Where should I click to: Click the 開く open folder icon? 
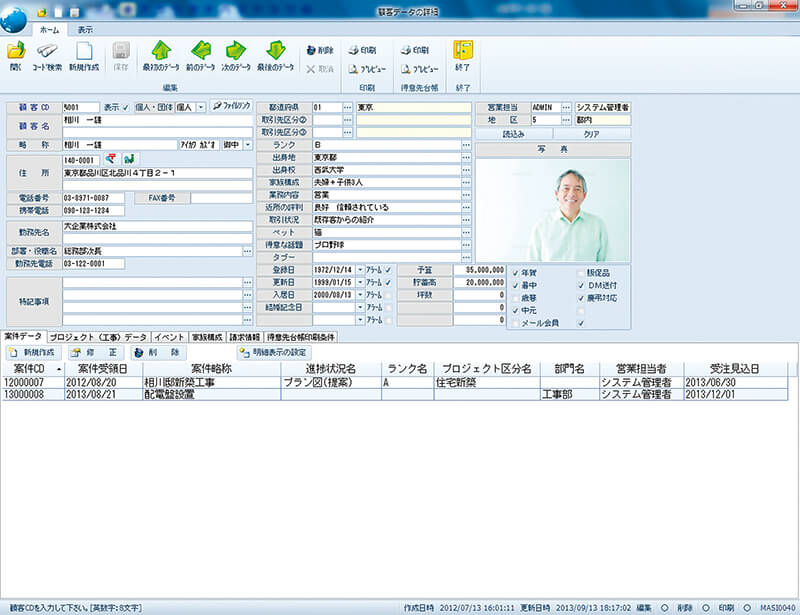coord(16,52)
